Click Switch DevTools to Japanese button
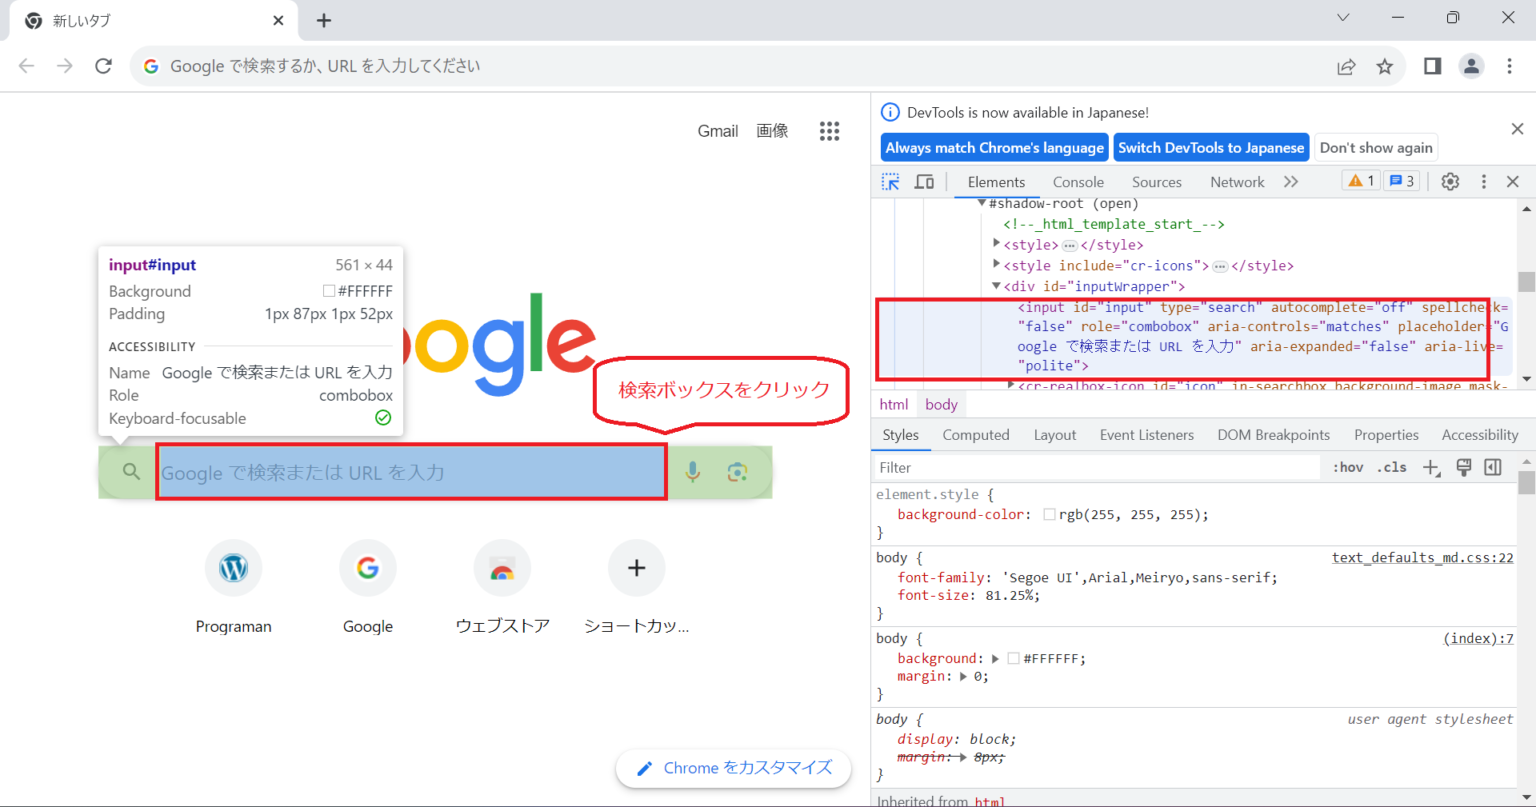This screenshot has width=1536, height=807. [x=1211, y=148]
